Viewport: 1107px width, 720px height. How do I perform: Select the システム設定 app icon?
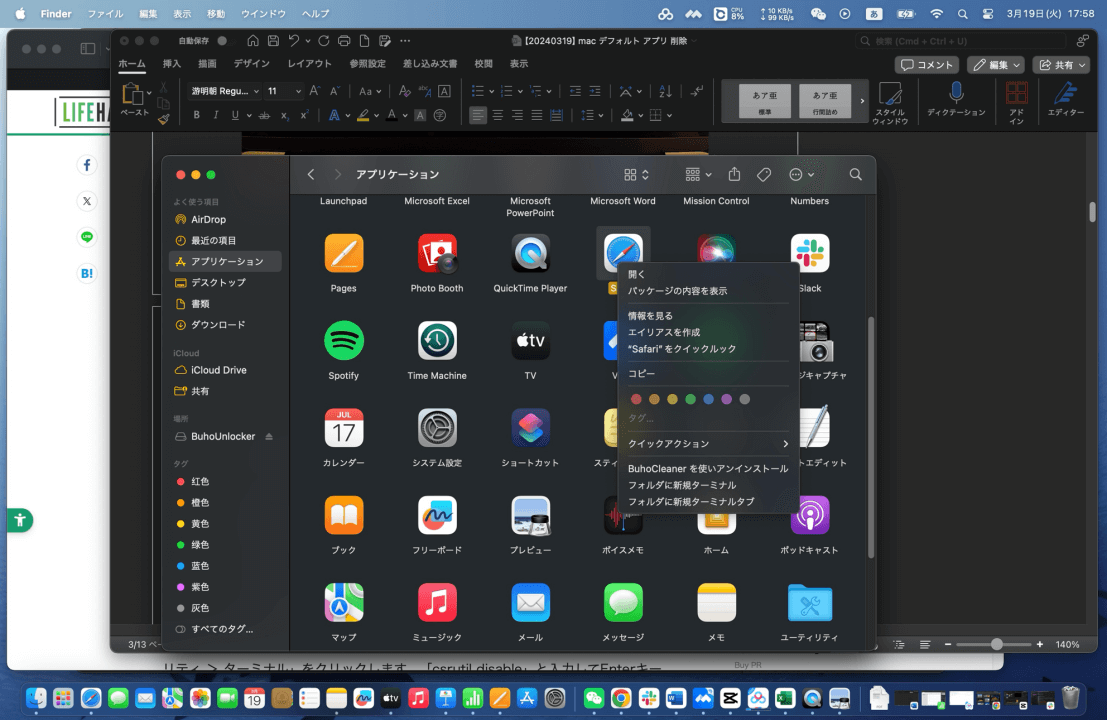click(437, 428)
